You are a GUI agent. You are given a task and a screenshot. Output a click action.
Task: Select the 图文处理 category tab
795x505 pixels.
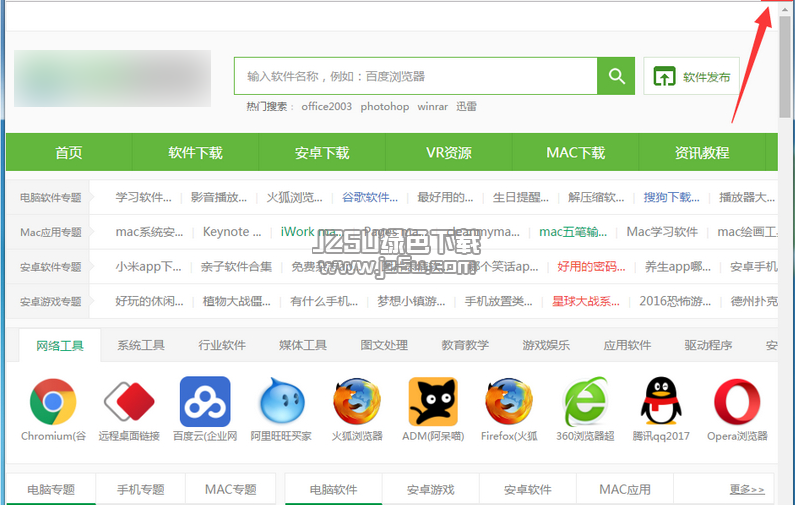[x=384, y=345]
